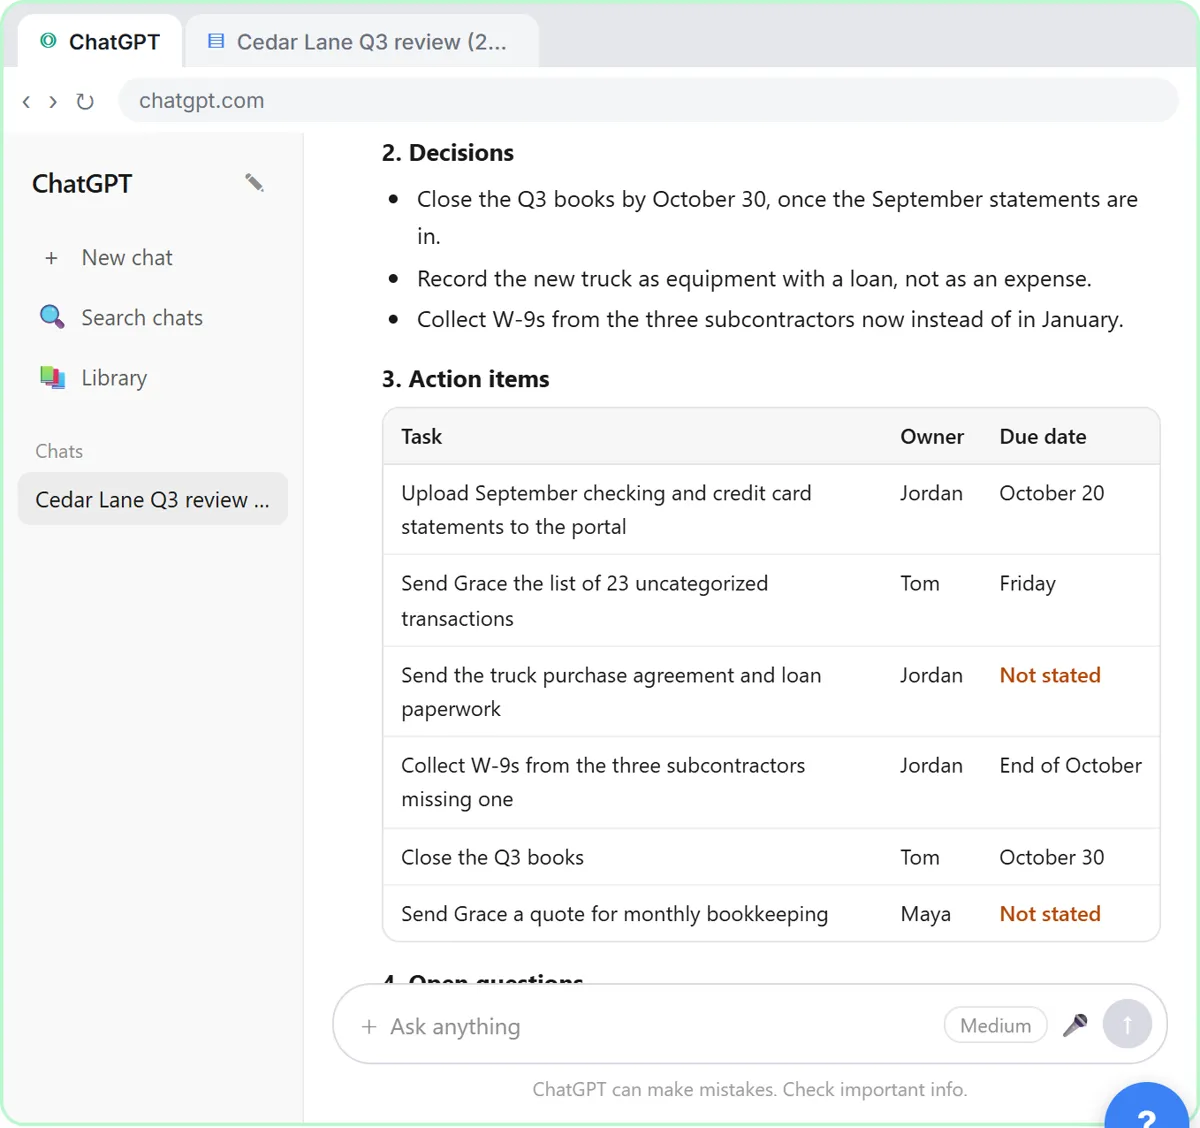Click the plus icon beside New chat

pos(51,258)
